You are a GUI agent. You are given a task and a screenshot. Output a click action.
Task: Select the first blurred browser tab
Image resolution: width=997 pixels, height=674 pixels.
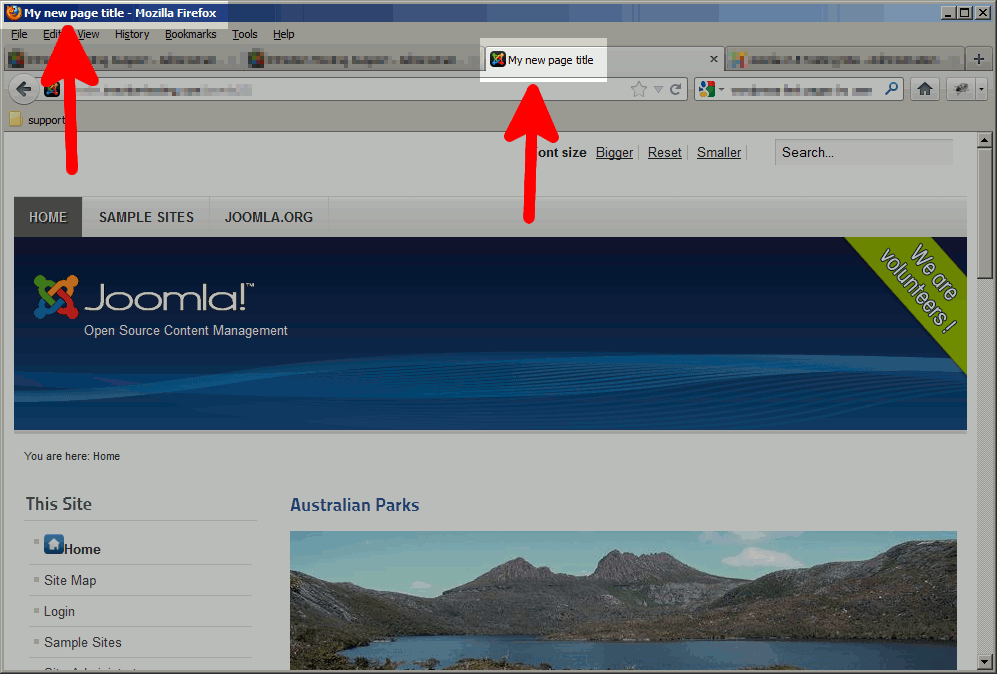[124, 60]
